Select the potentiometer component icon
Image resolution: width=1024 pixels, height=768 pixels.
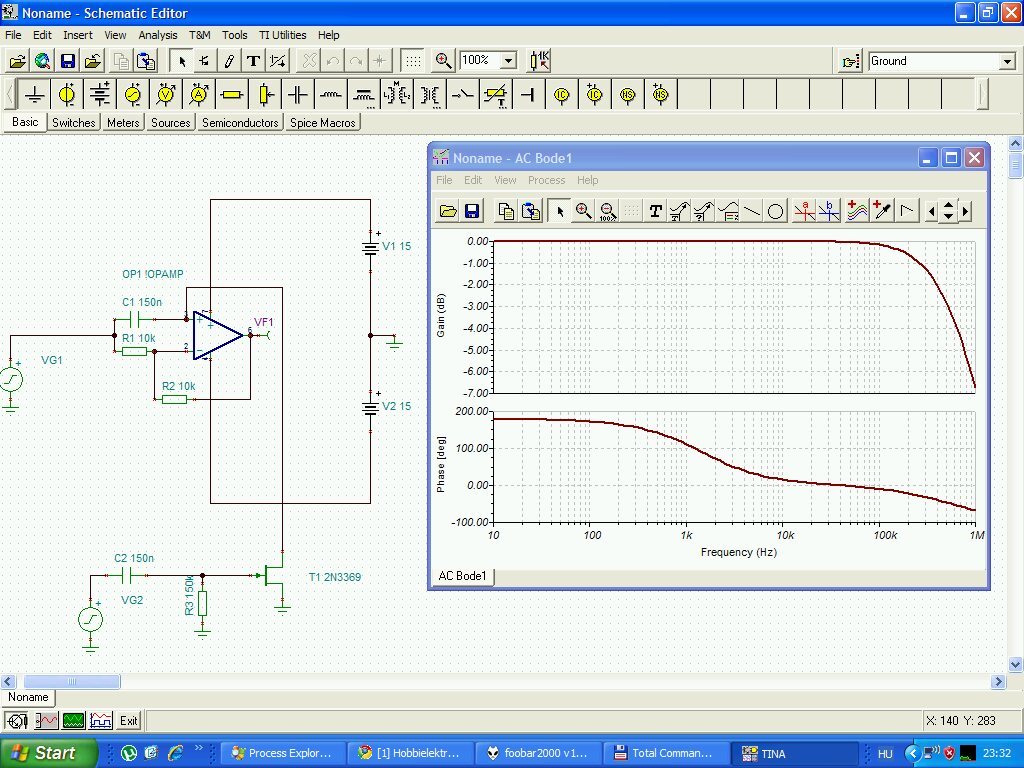[x=265, y=95]
